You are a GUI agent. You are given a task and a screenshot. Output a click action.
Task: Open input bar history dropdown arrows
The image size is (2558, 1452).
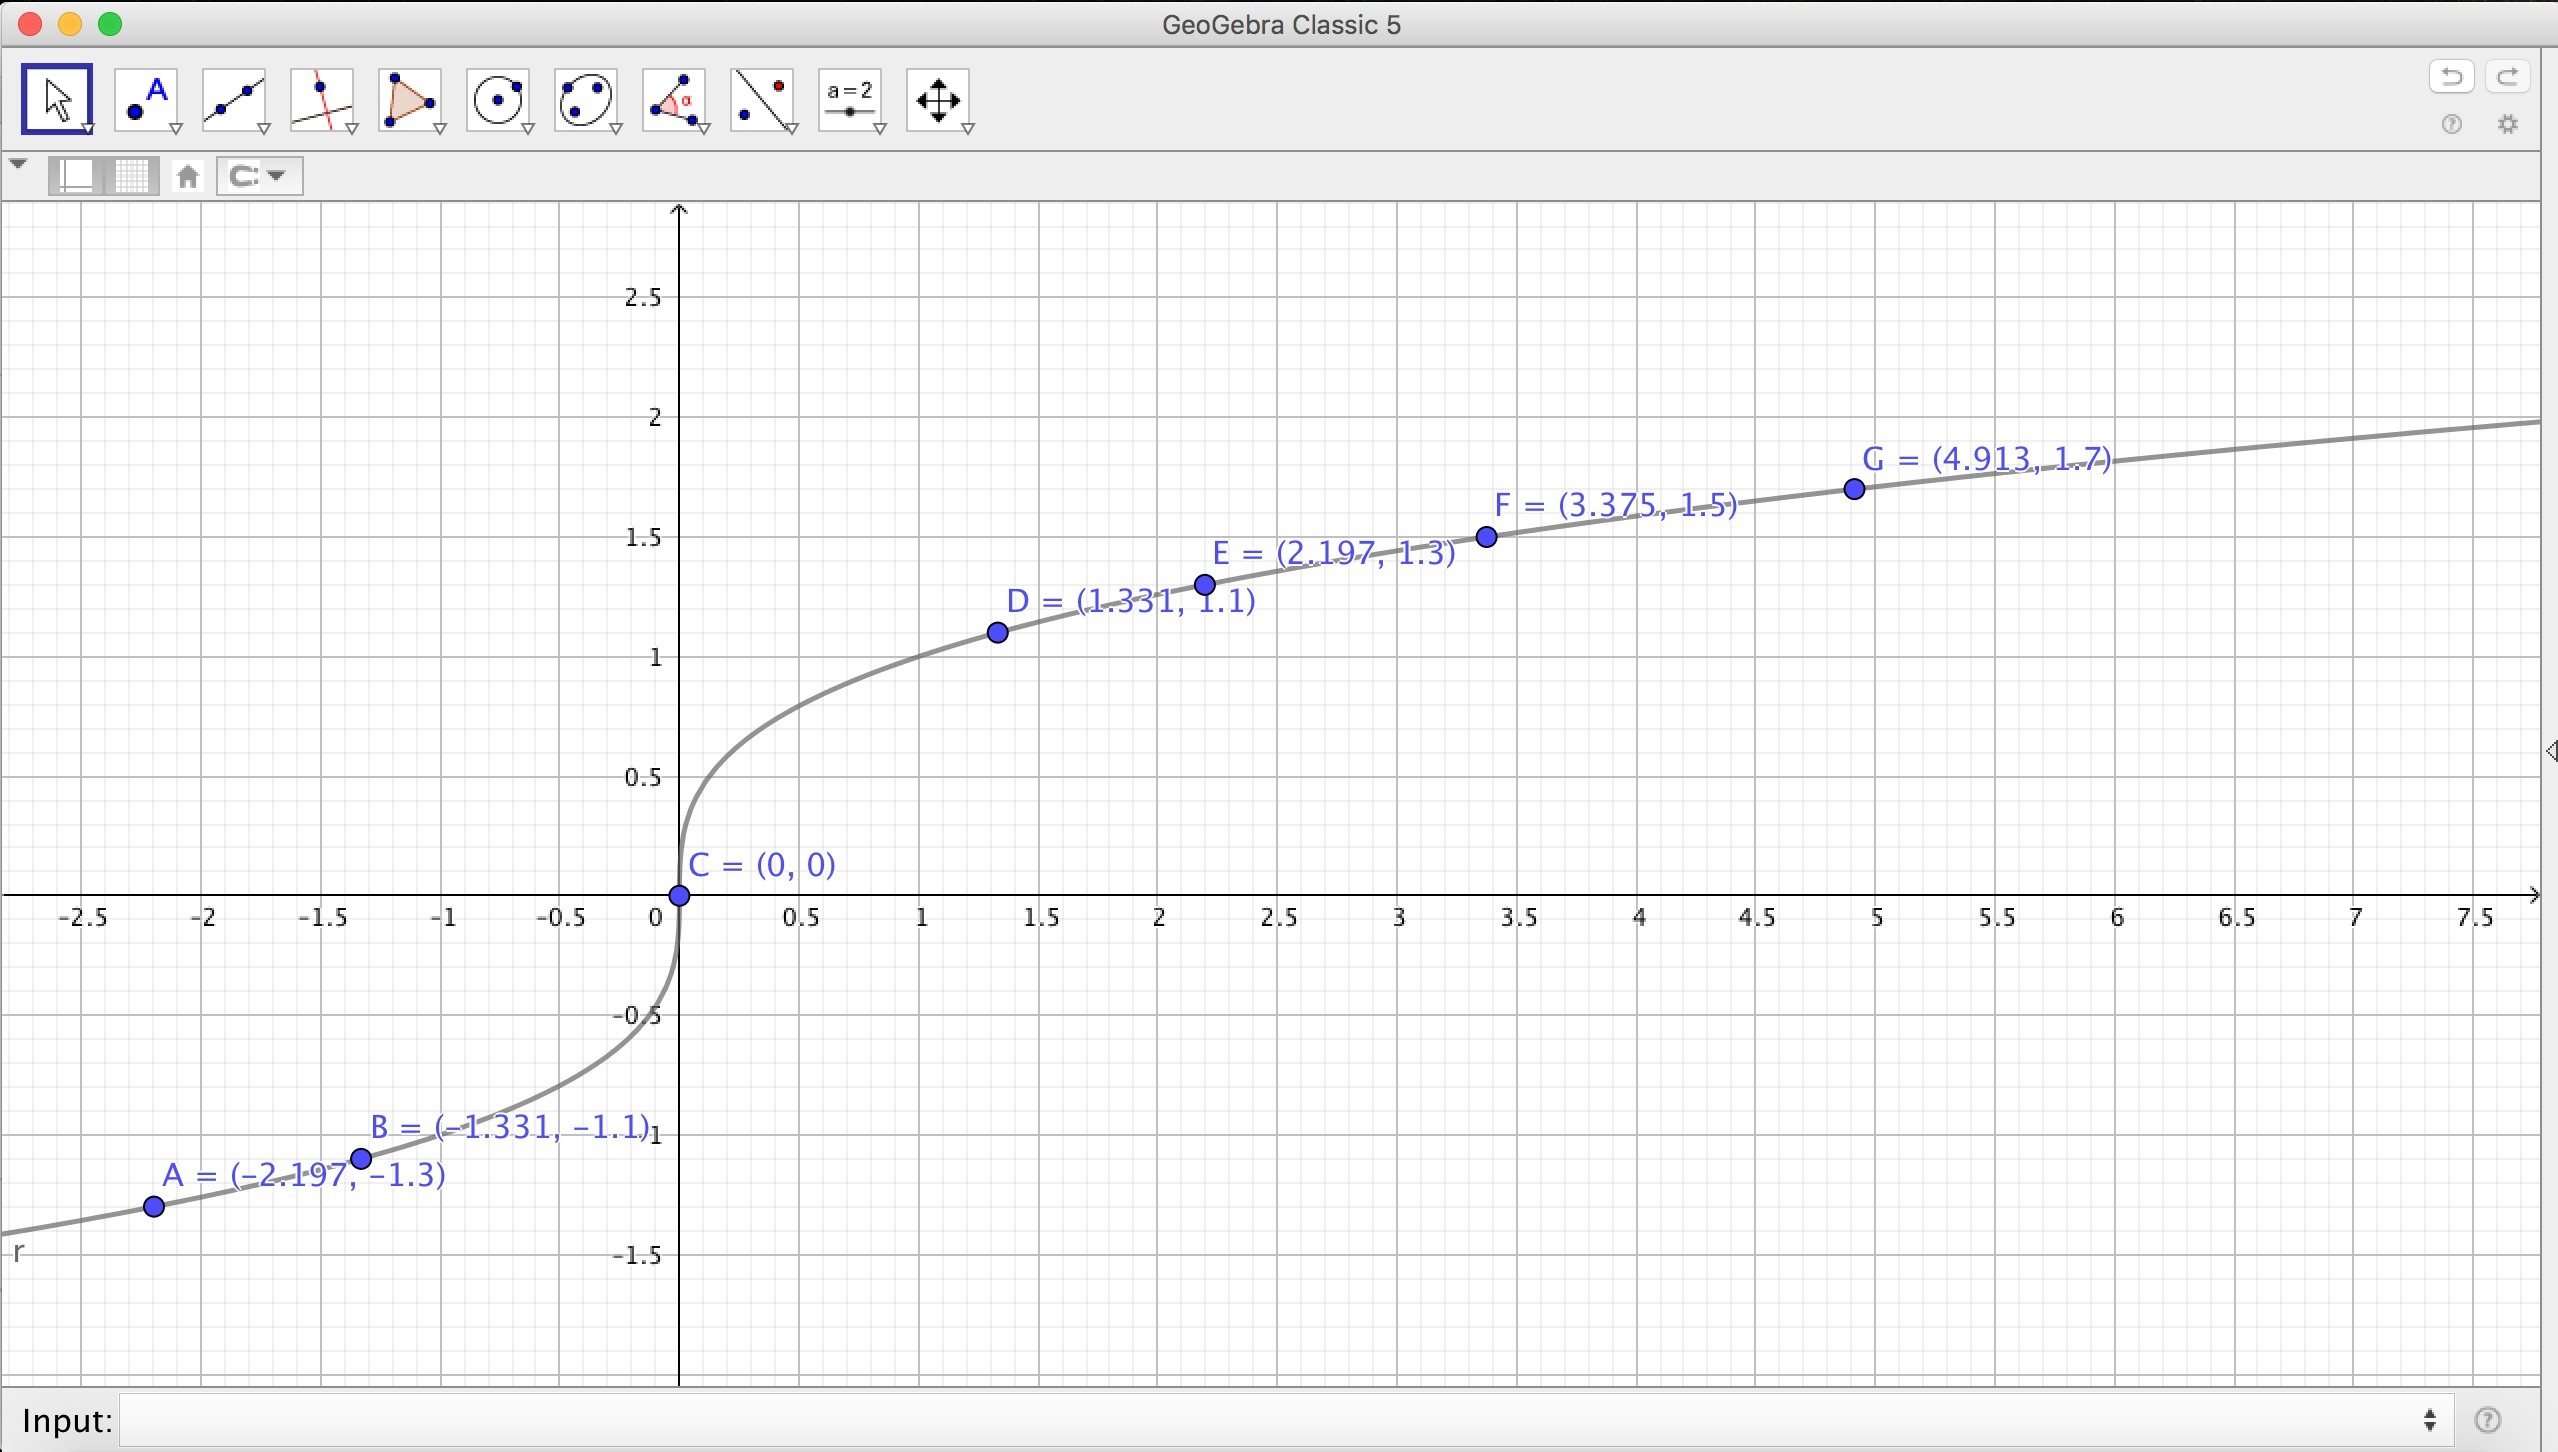click(2430, 1420)
